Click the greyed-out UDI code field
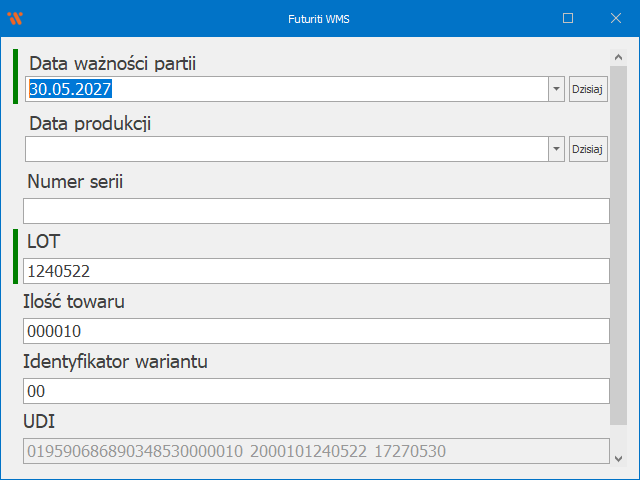640x480 pixels. 316,451
